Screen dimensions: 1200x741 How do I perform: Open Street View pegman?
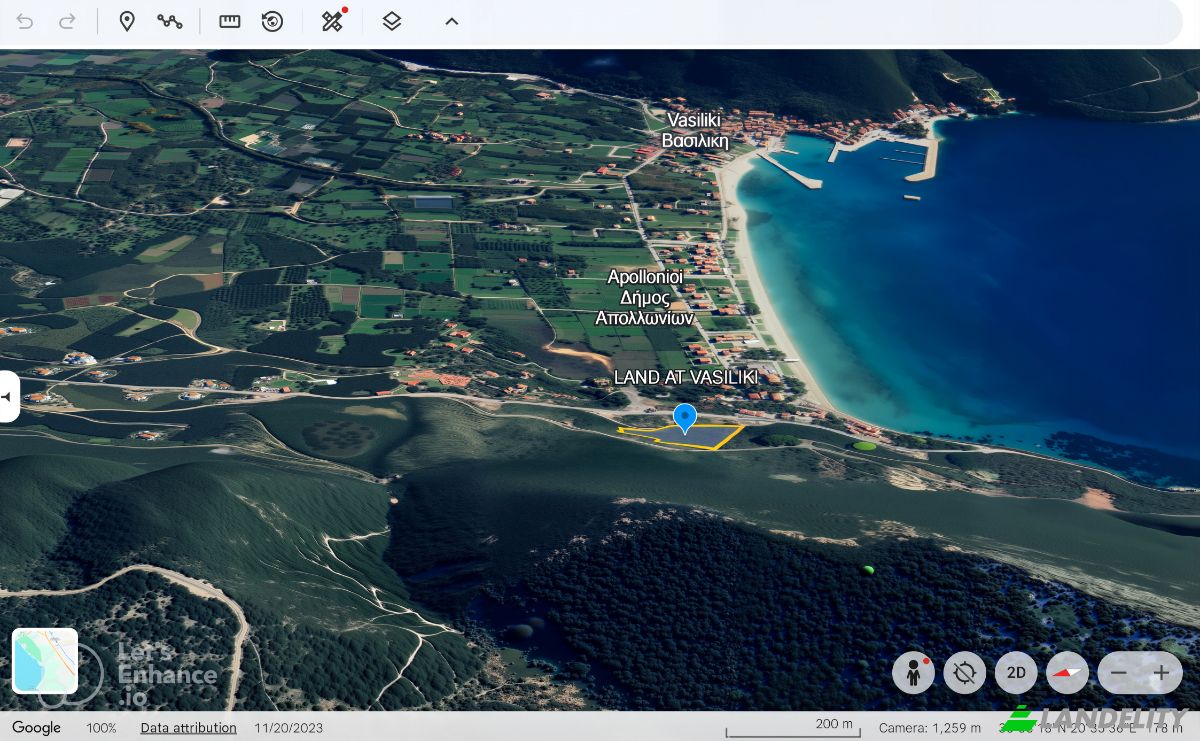coord(913,673)
